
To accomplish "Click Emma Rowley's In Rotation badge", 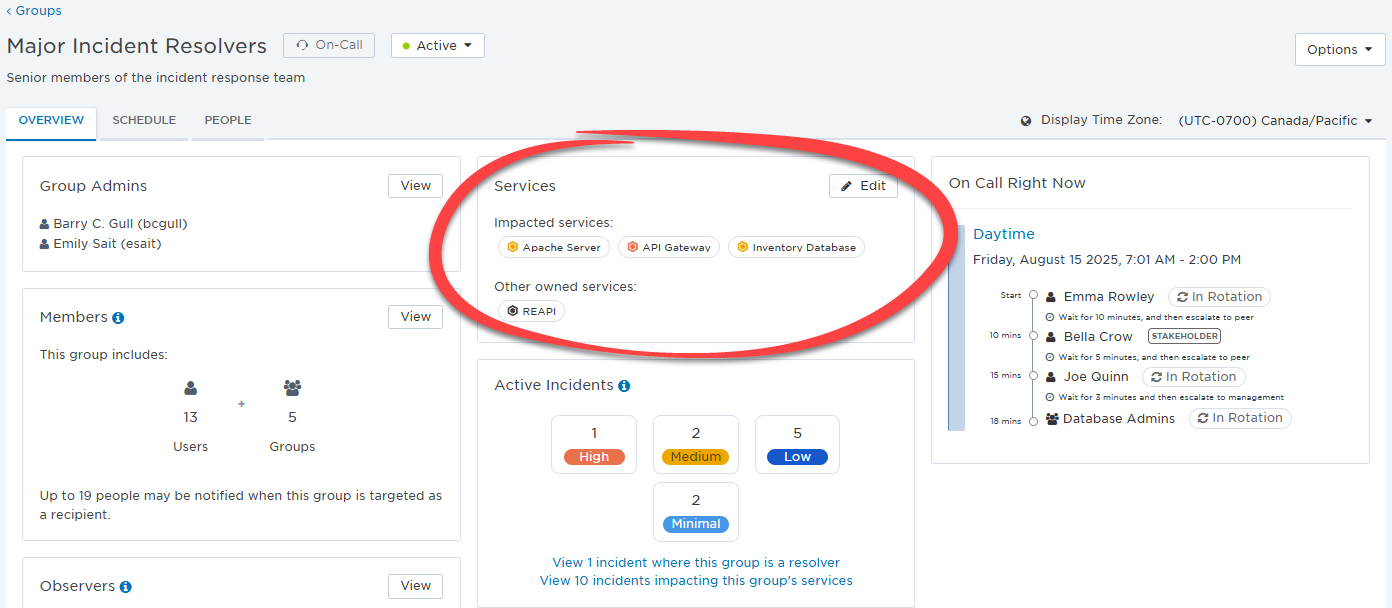I will pyautogui.click(x=1220, y=297).
